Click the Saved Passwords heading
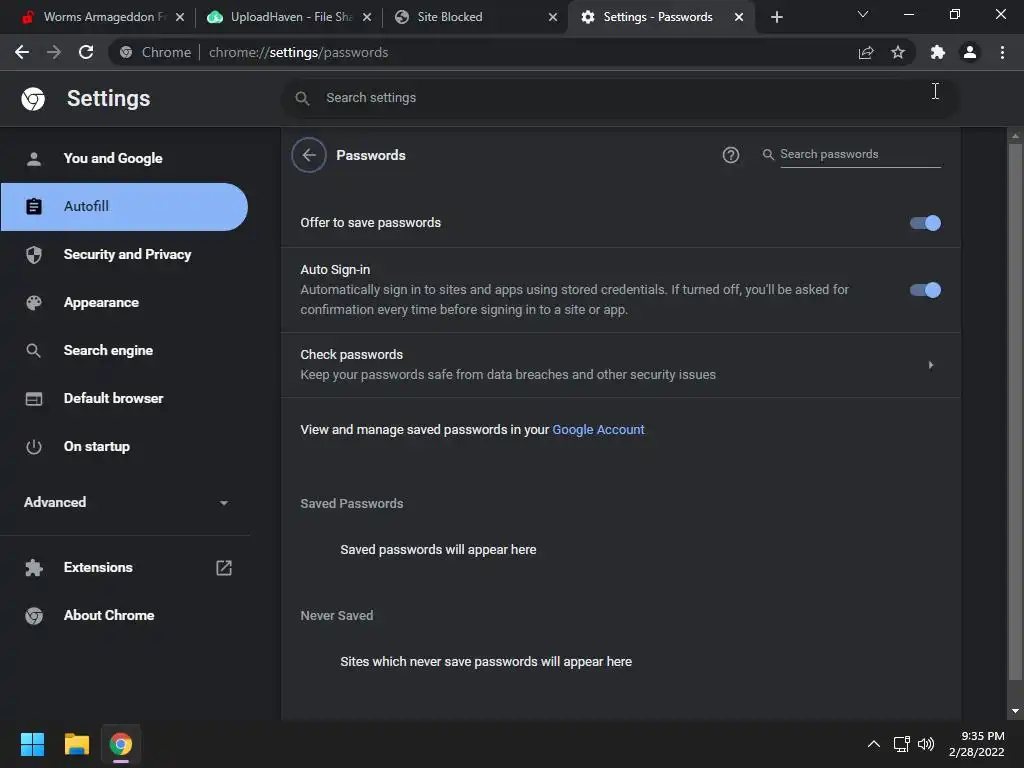The image size is (1024, 768). click(x=351, y=504)
